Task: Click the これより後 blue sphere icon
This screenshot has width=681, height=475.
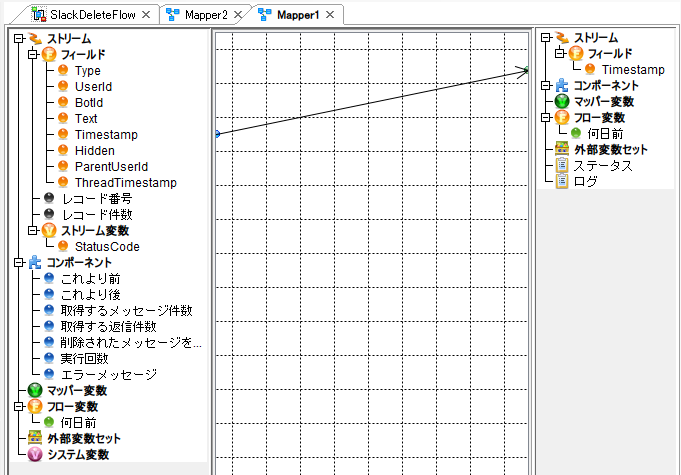Action: [x=49, y=294]
